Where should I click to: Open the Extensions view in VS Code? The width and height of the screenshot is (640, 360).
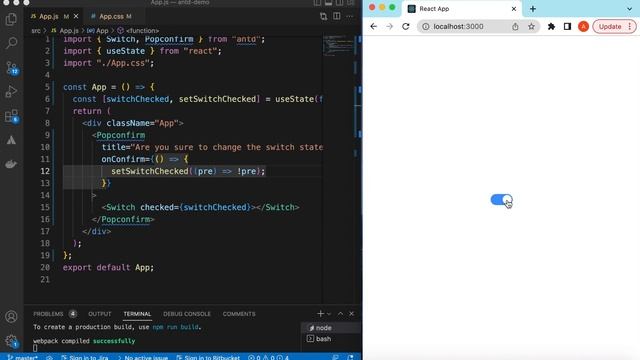click(x=11, y=116)
